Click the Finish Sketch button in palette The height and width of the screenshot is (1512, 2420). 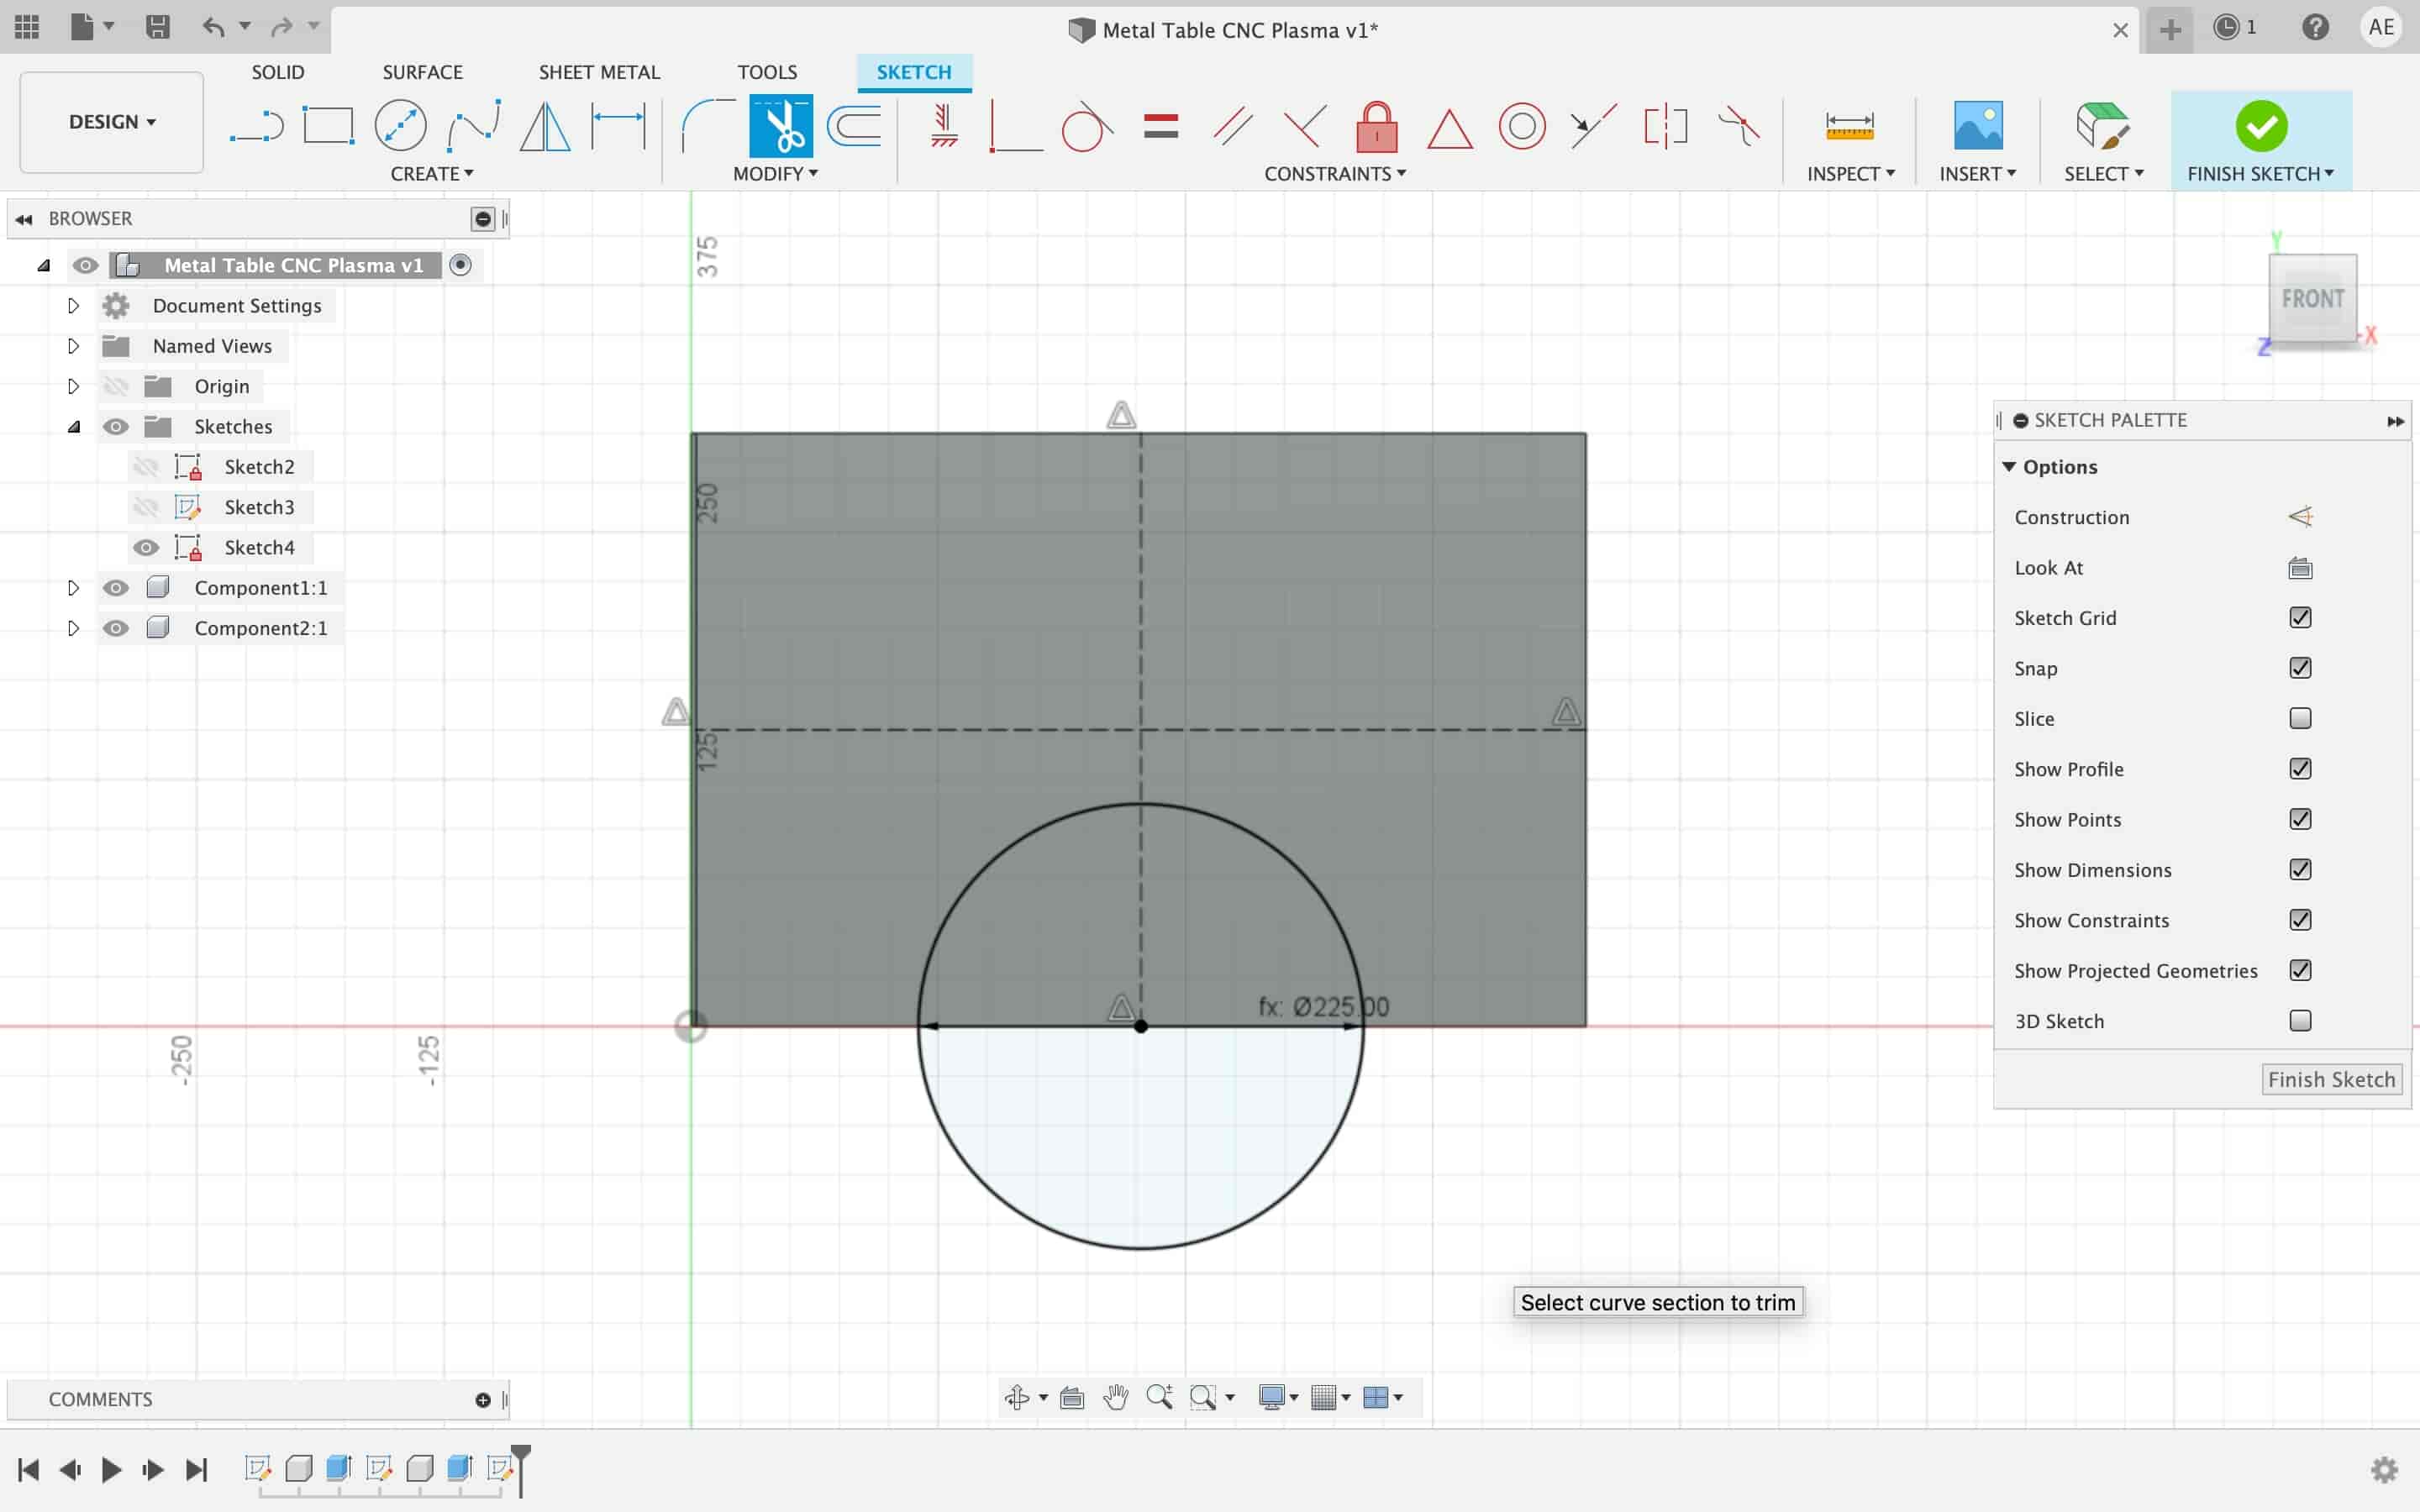point(2331,1080)
